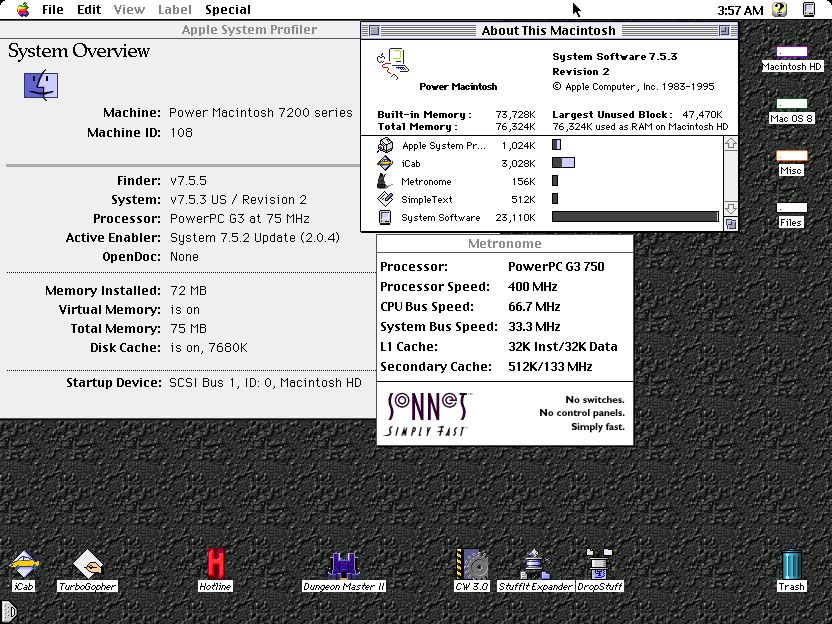Open the iCab desktop icon
832x624 pixels.
click(x=24, y=565)
